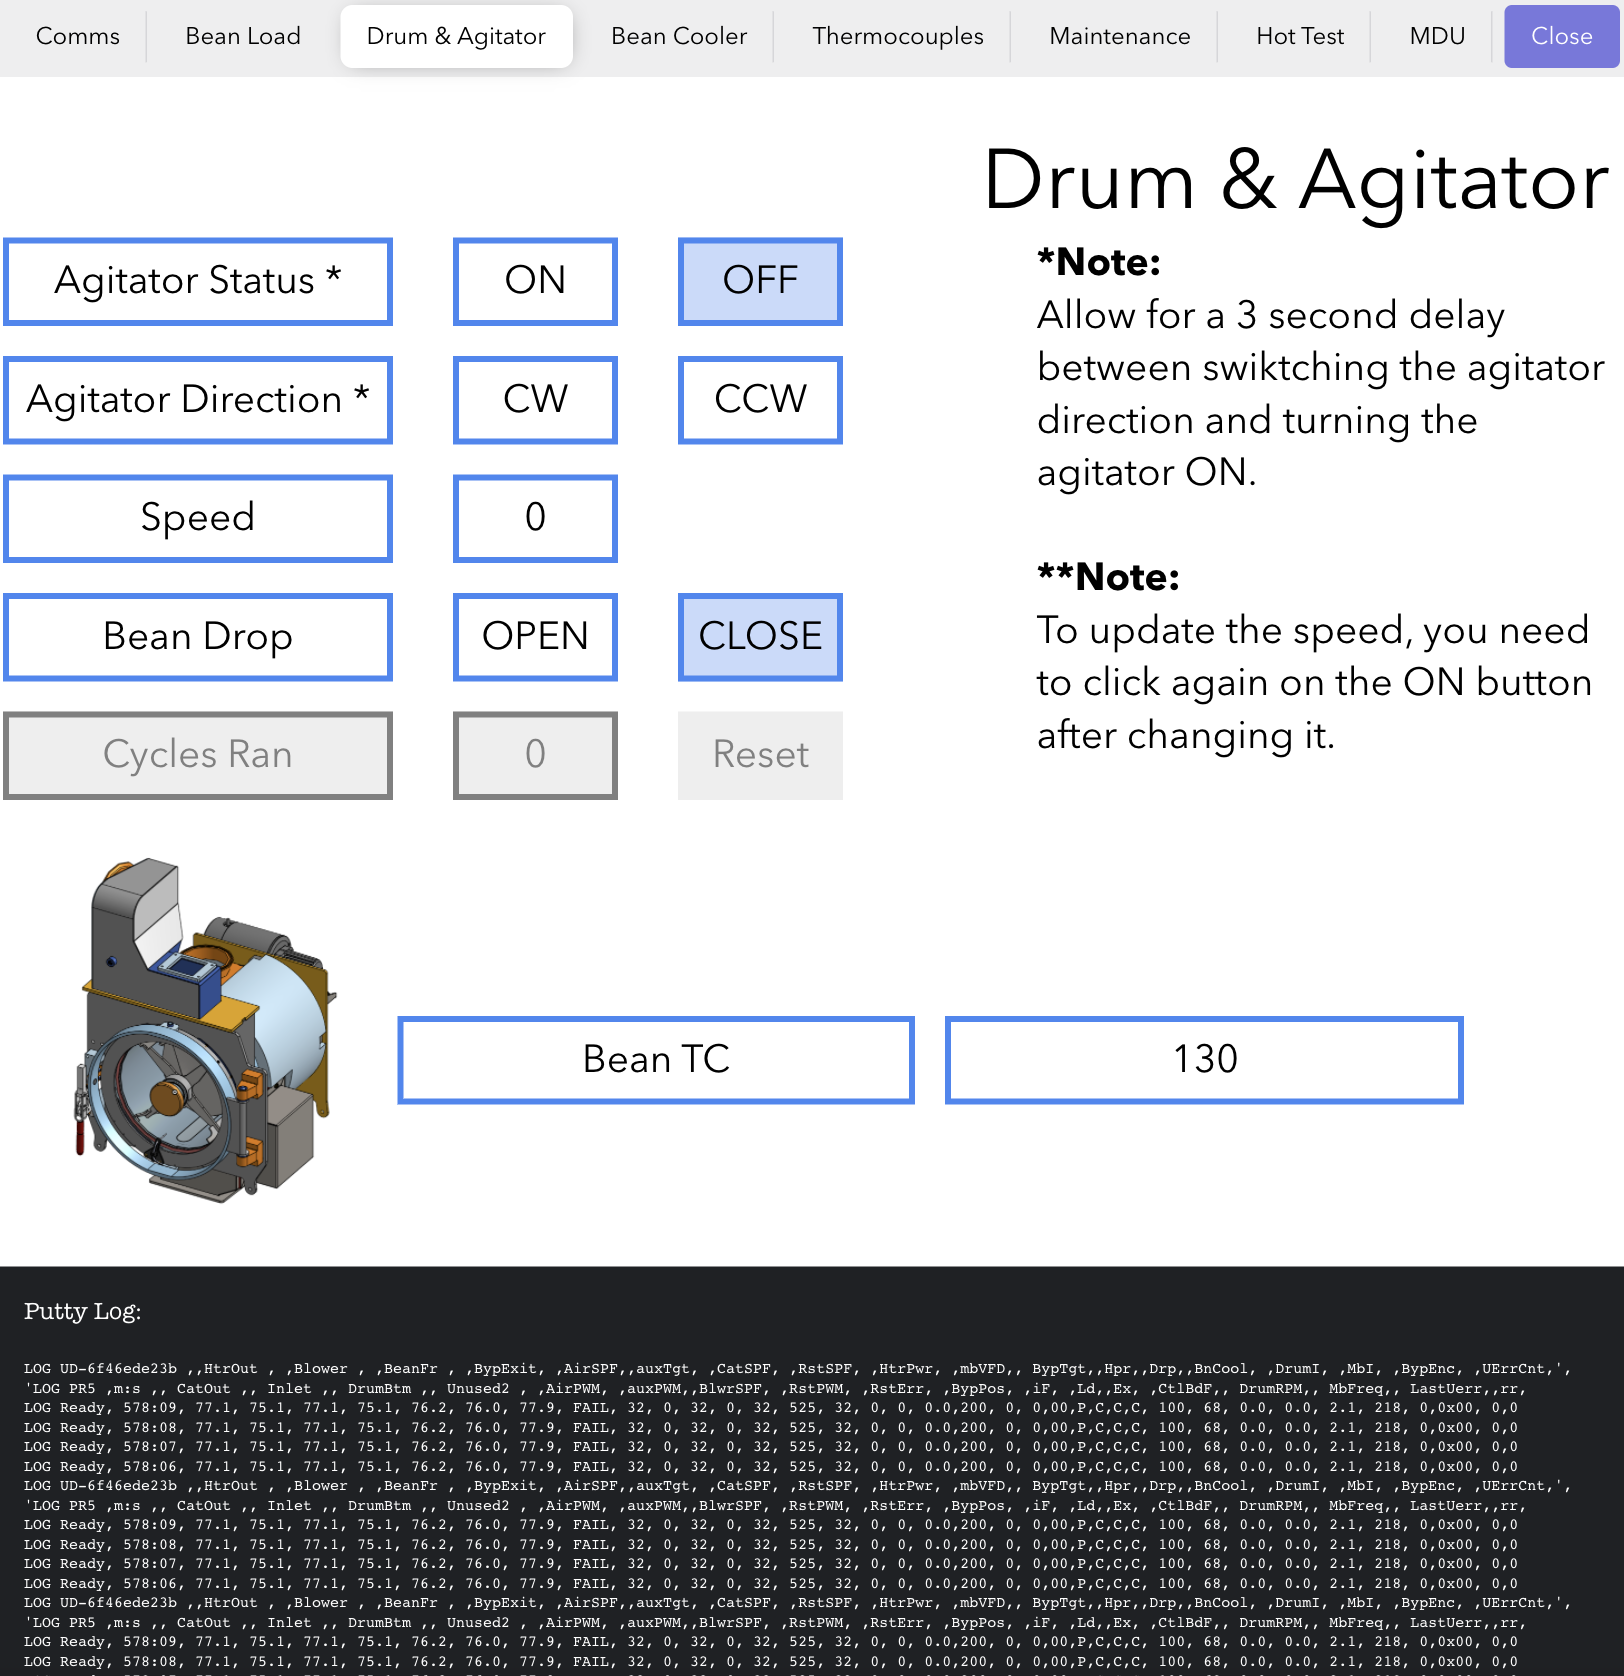Click the Bean TC value 130
Image resolution: width=1624 pixels, height=1676 pixels.
1204,1060
